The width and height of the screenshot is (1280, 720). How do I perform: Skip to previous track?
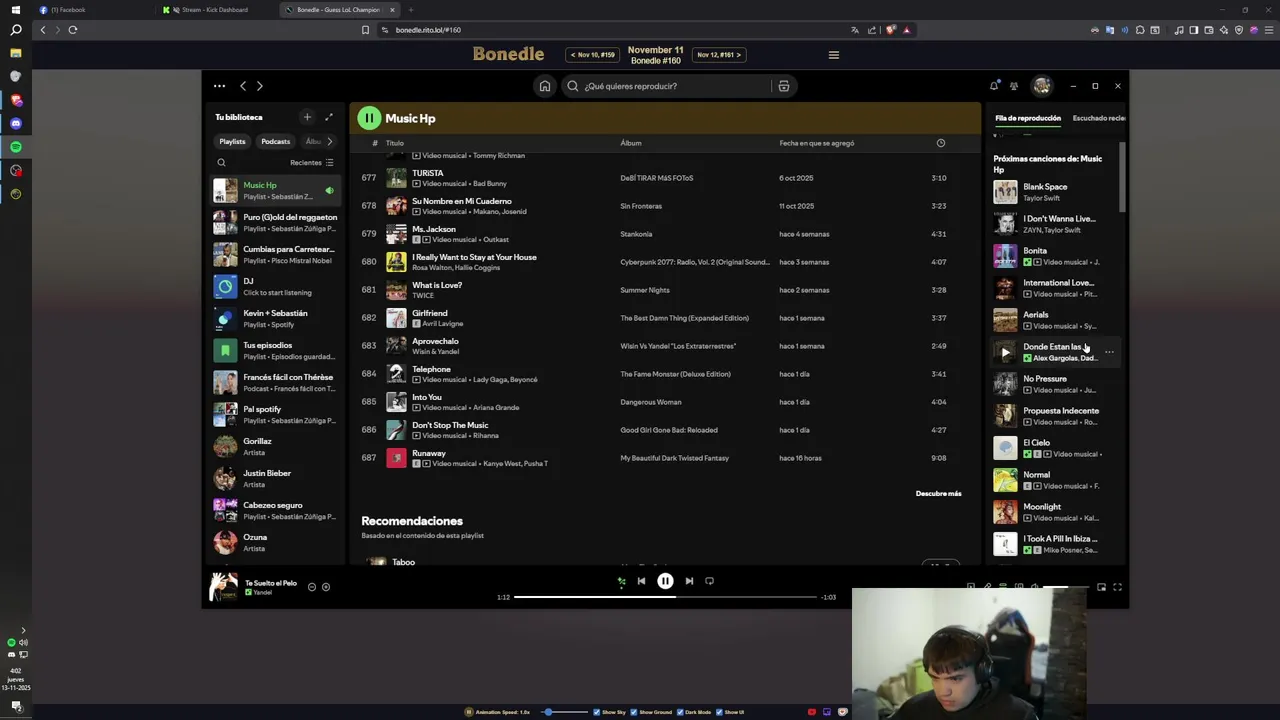tap(641, 581)
